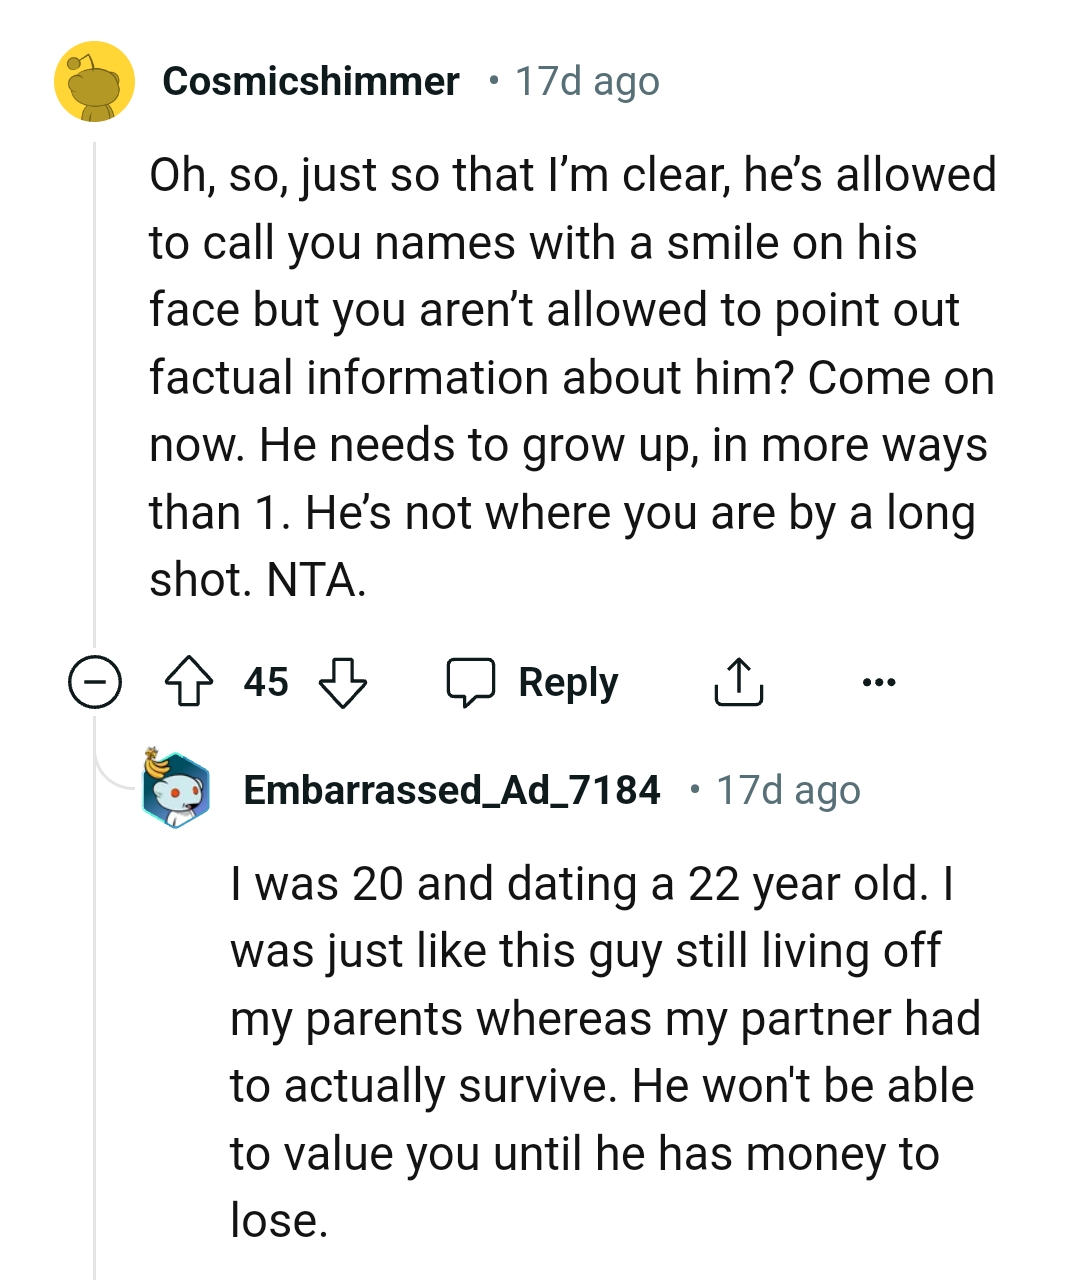Open Embarrassed_Ad_7184's profile
This screenshot has height=1280, width=1080.
click(452, 789)
